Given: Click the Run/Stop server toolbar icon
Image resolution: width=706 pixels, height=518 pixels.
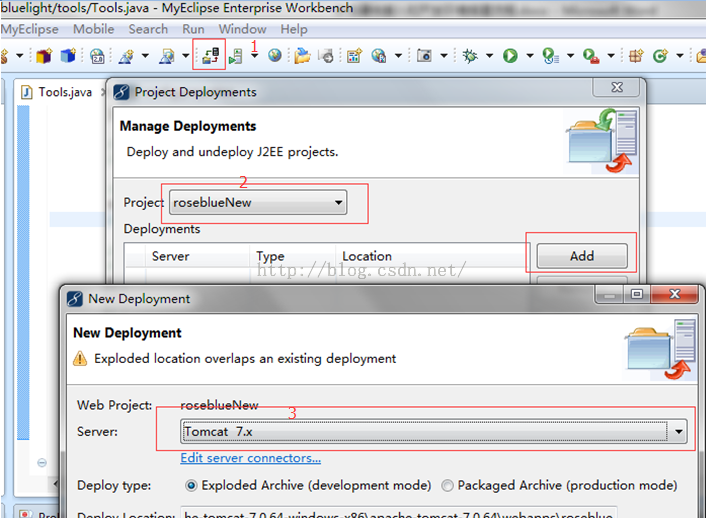Looking at the screenshot, I should (235, 56).
